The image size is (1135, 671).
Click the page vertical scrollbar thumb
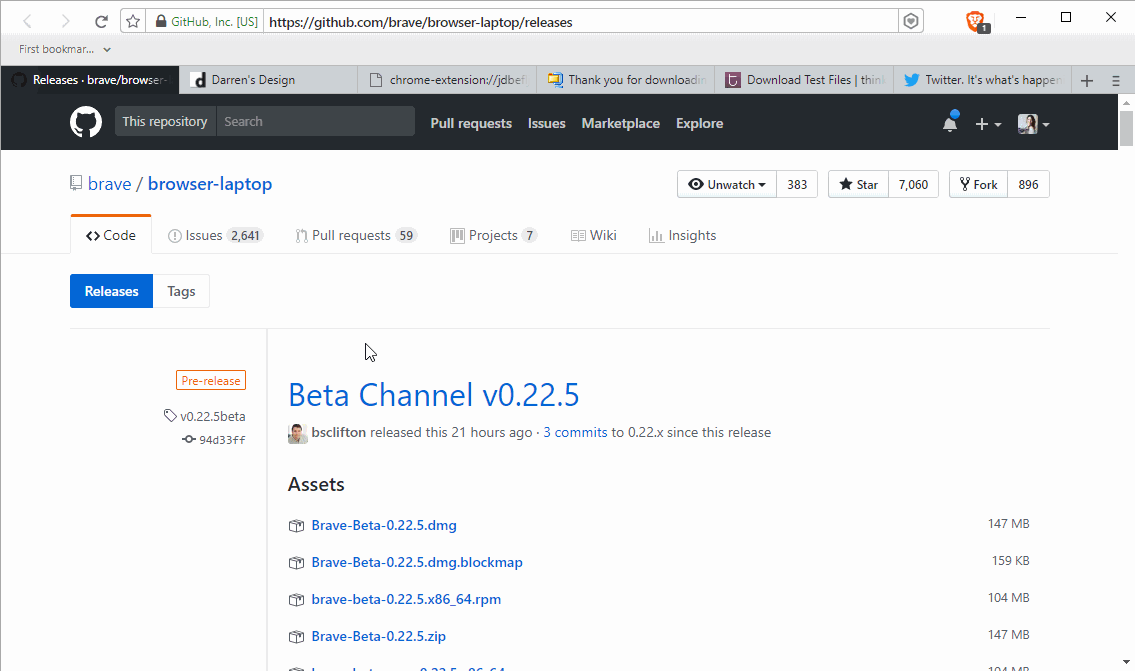pos(1126,127)
